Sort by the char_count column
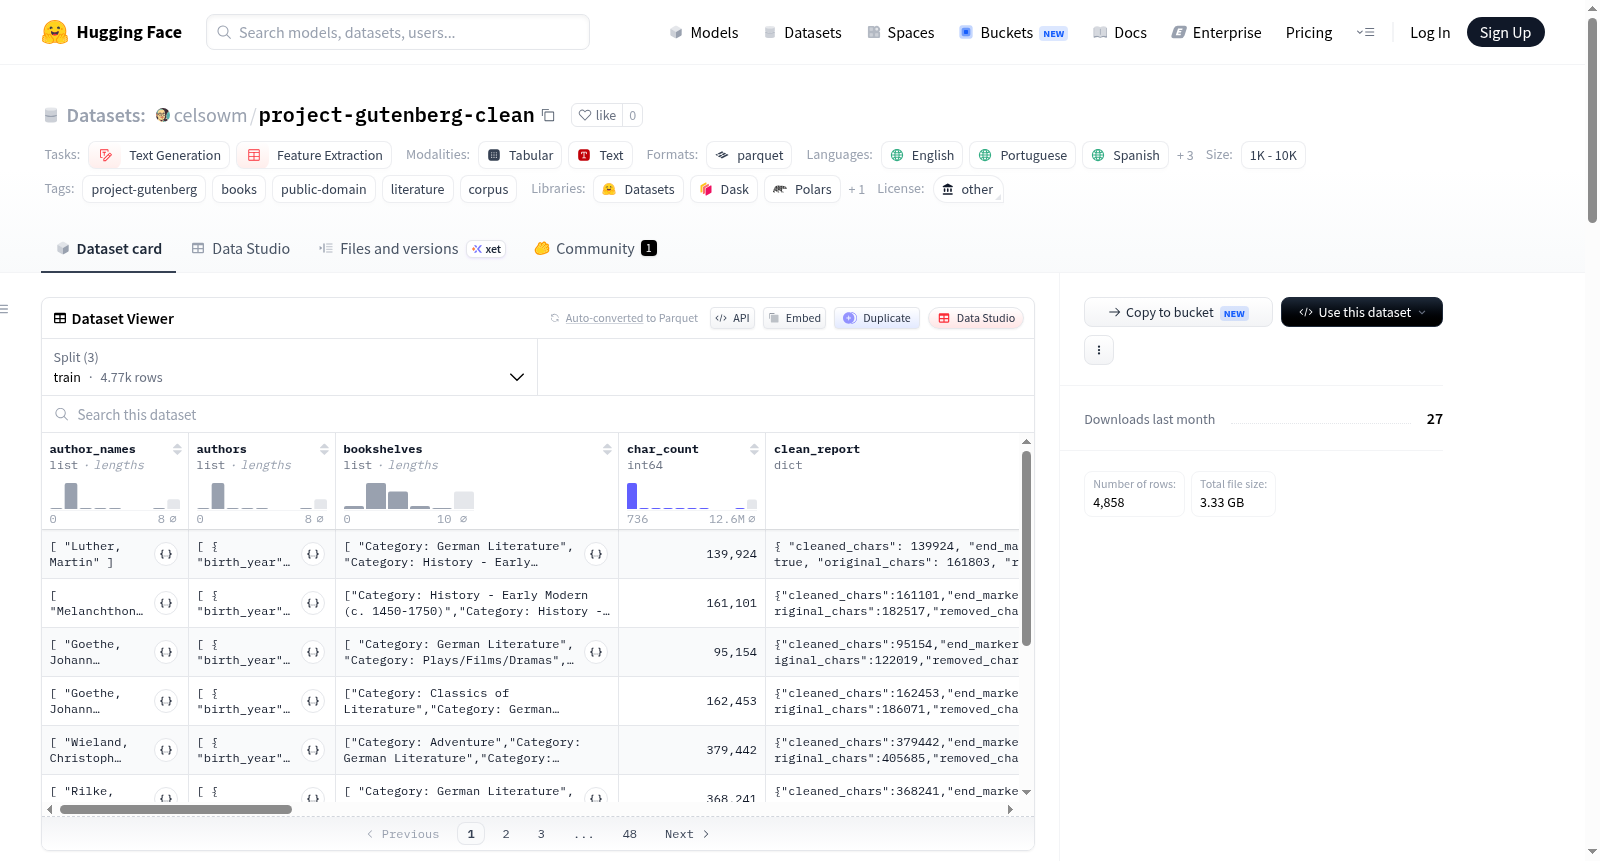1600x861 pixels. click(x=754, y=449)
